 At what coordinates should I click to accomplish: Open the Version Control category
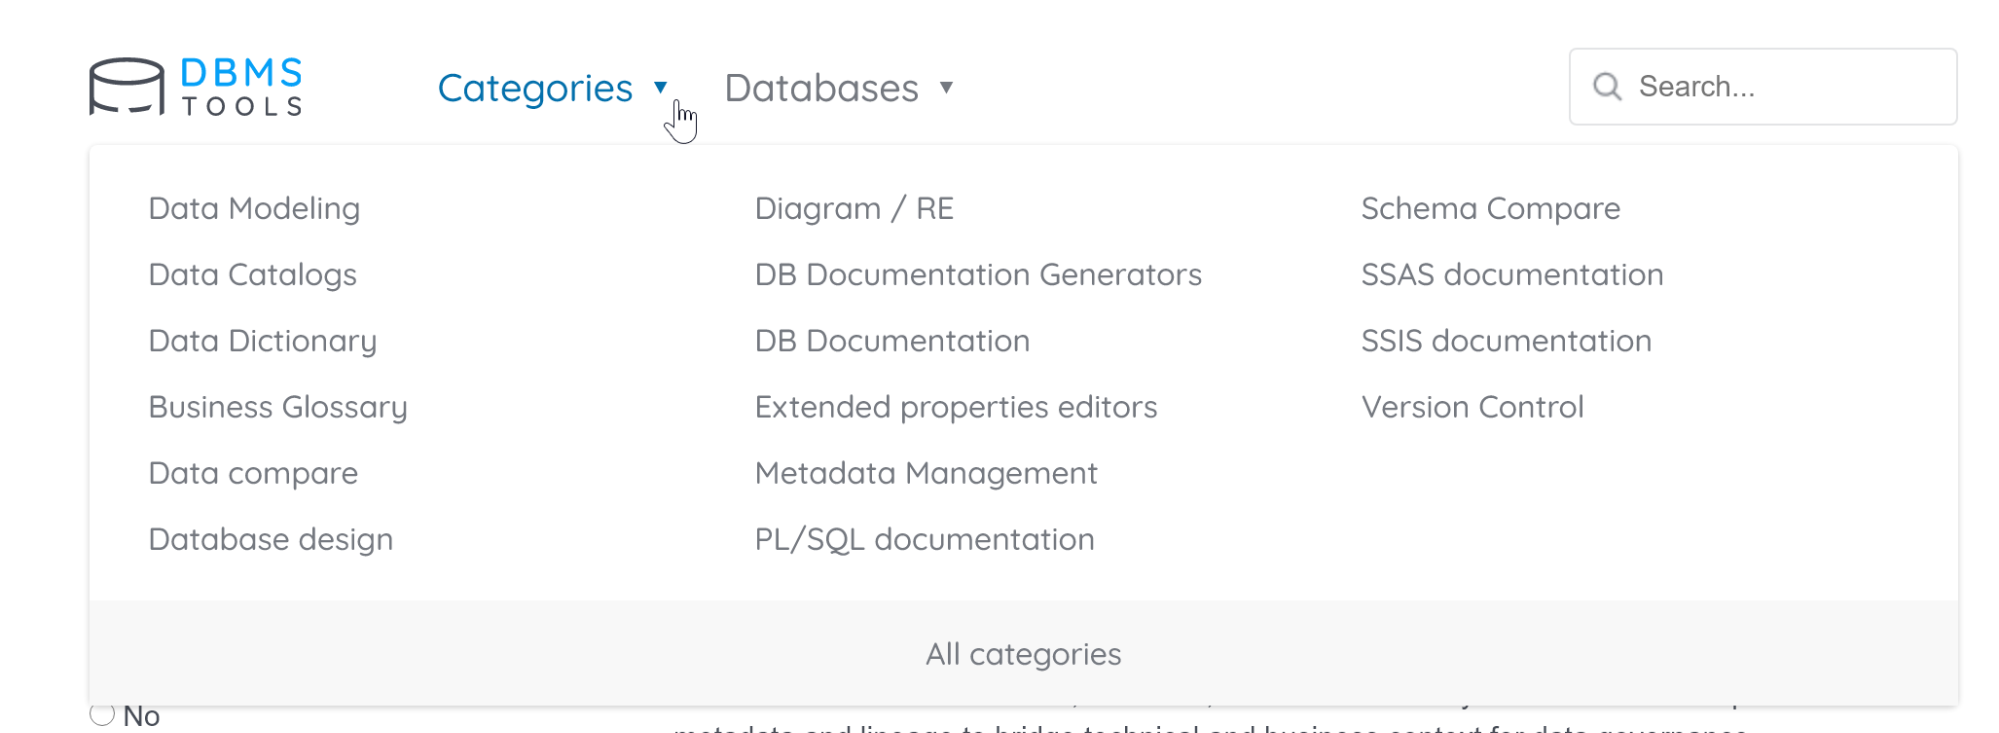tap(1472, 407)
